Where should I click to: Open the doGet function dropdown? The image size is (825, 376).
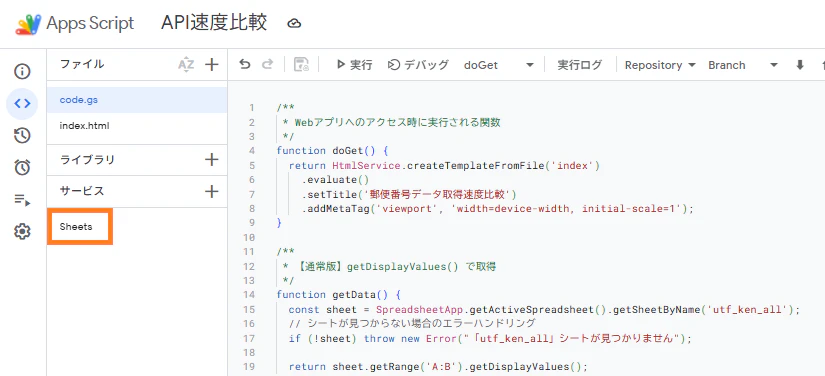pos(499,65)
